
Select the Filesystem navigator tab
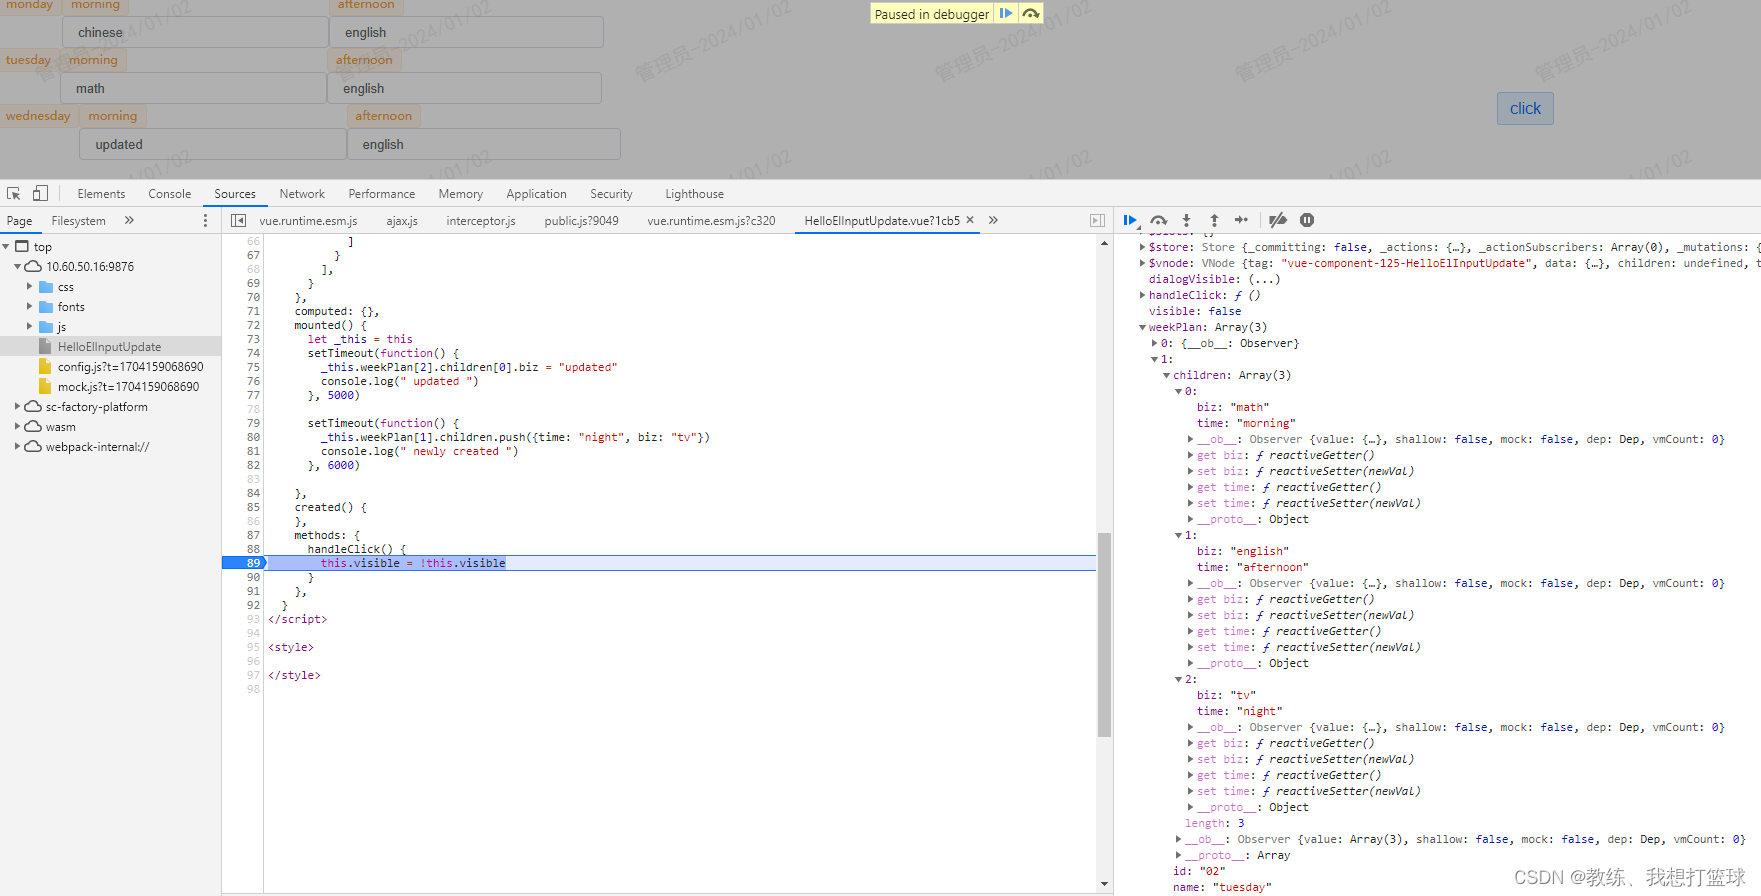coord(78,221)
